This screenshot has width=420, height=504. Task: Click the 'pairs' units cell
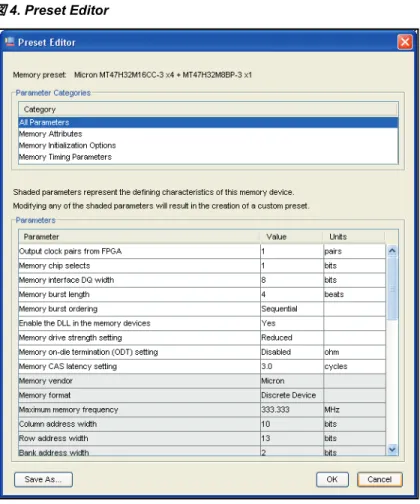point(355,251)
